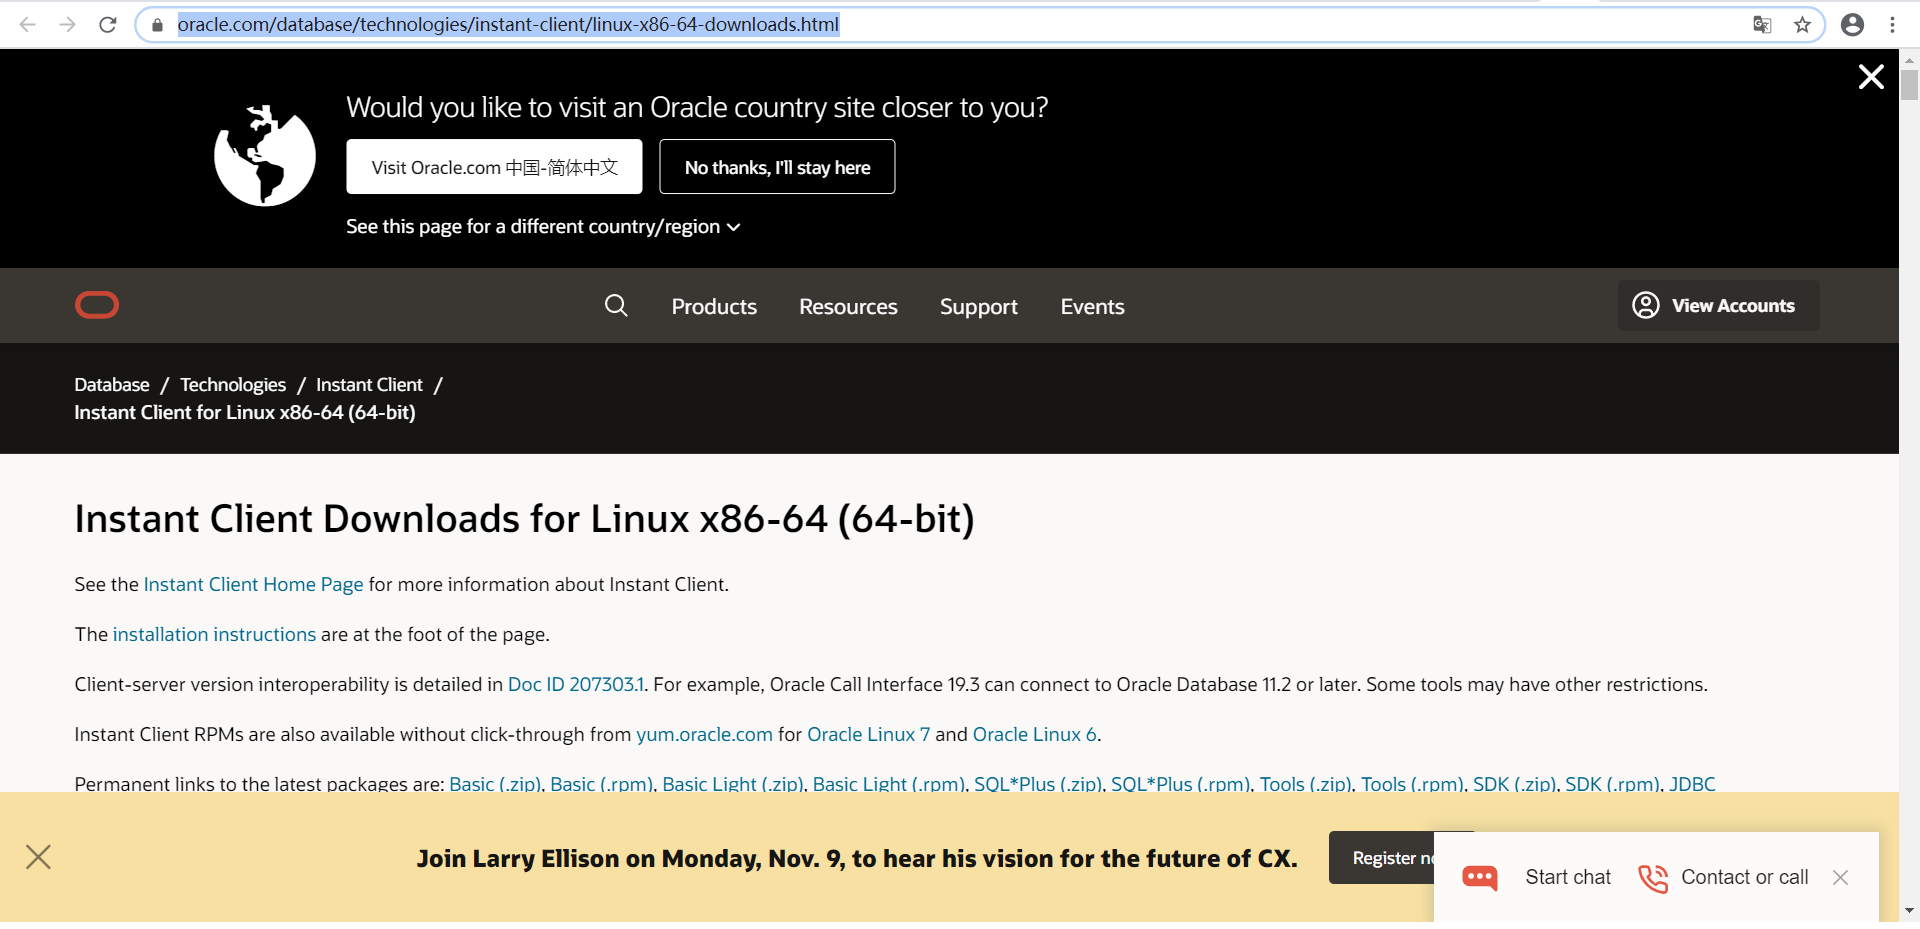Open the JDBC package link
Screen dimensions: 1920x929
tap(1692, 783)
